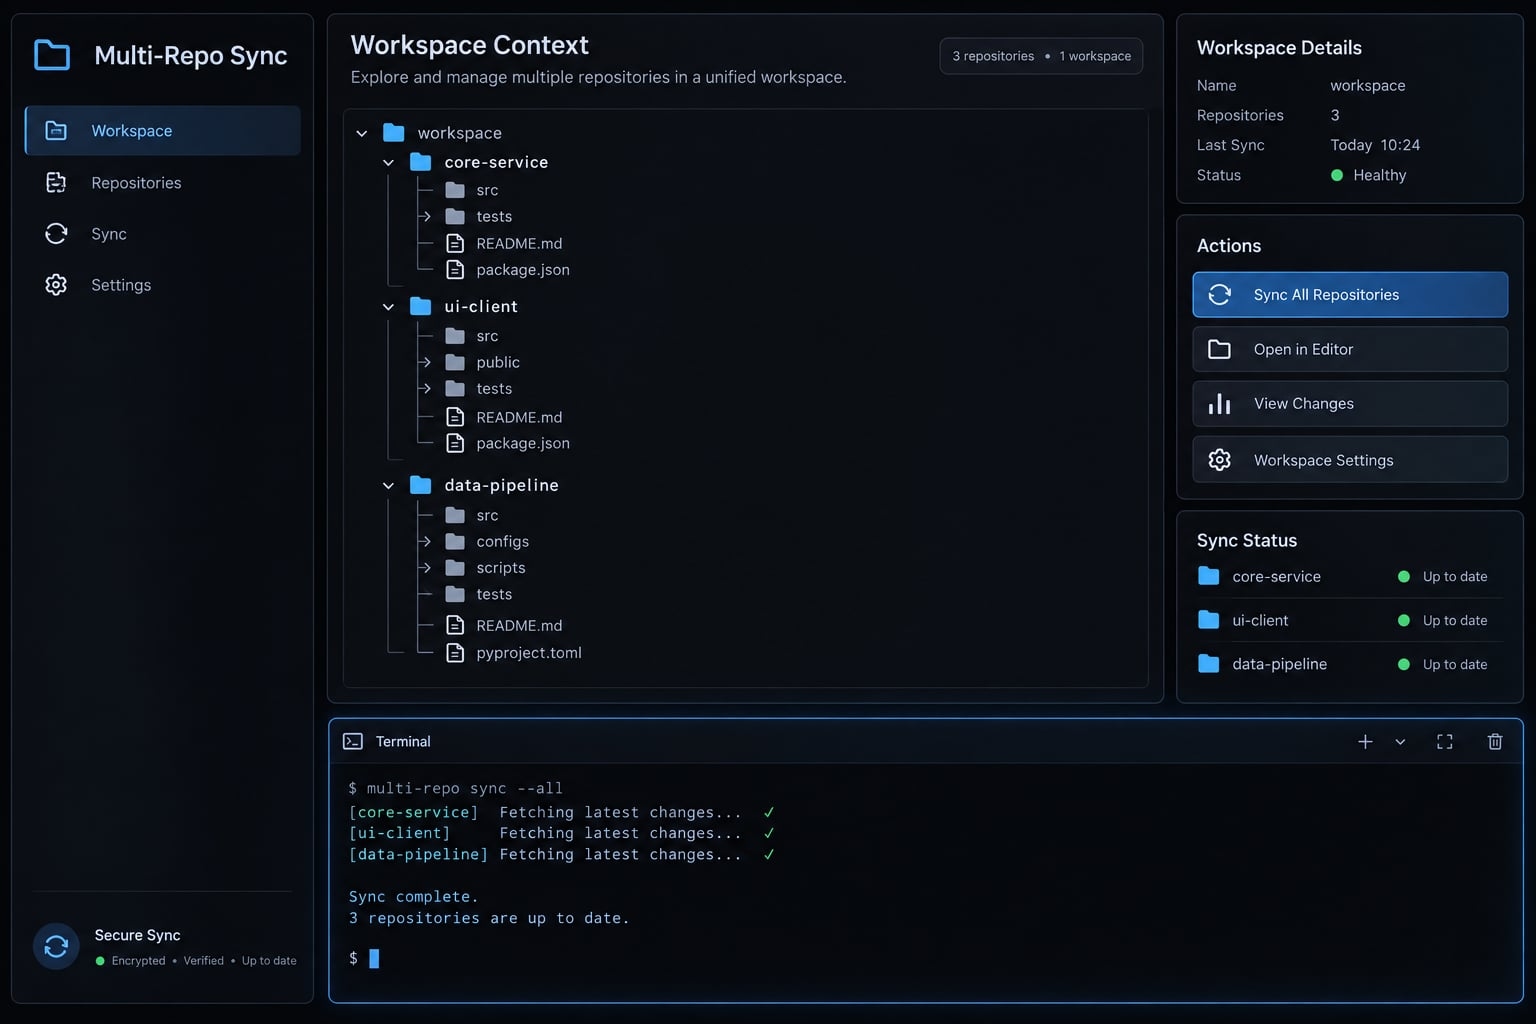
Task: Click the pyproject.toml file icon
Action: 455,653
